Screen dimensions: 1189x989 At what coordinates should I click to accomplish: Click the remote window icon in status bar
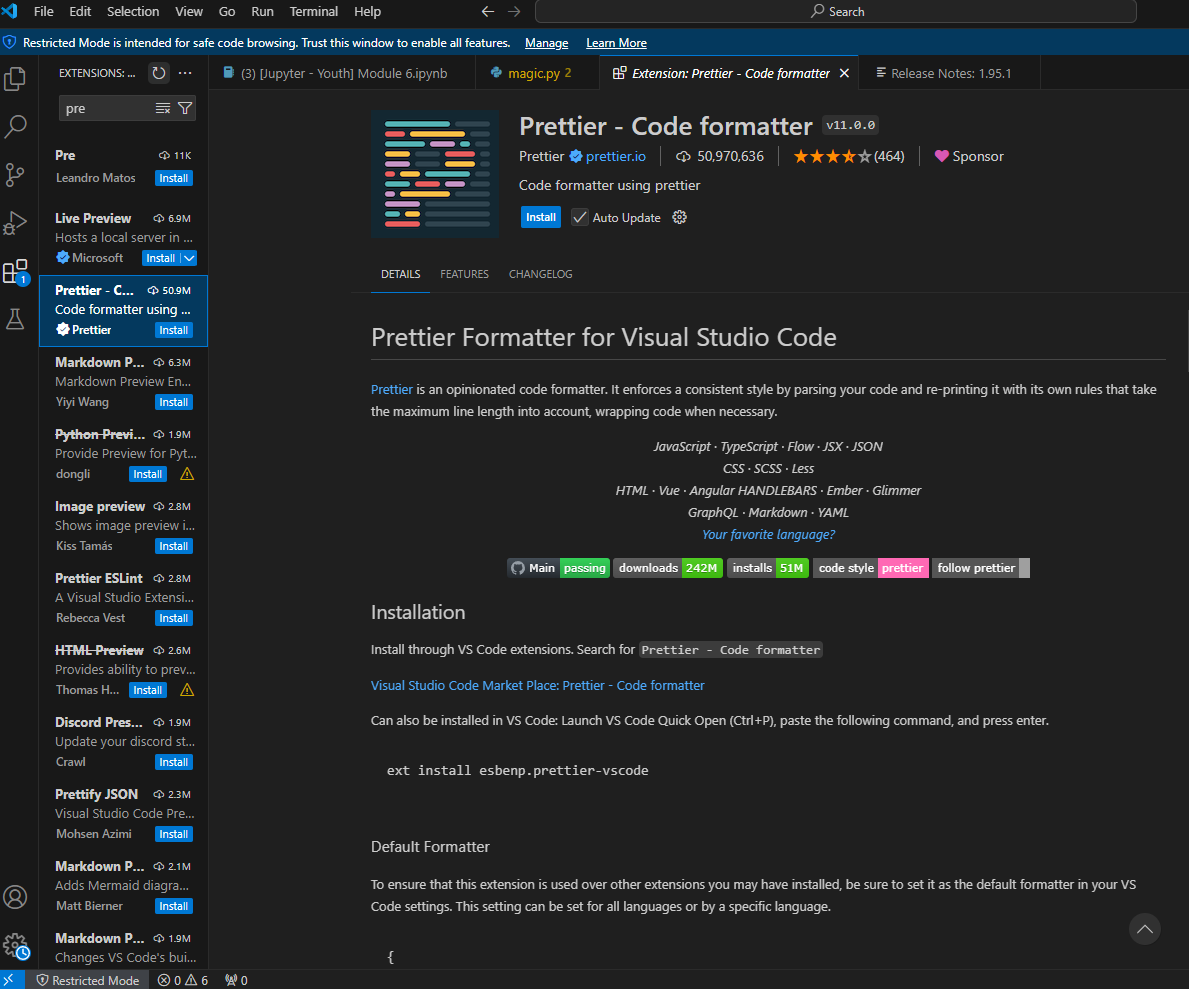pos(11,979)
